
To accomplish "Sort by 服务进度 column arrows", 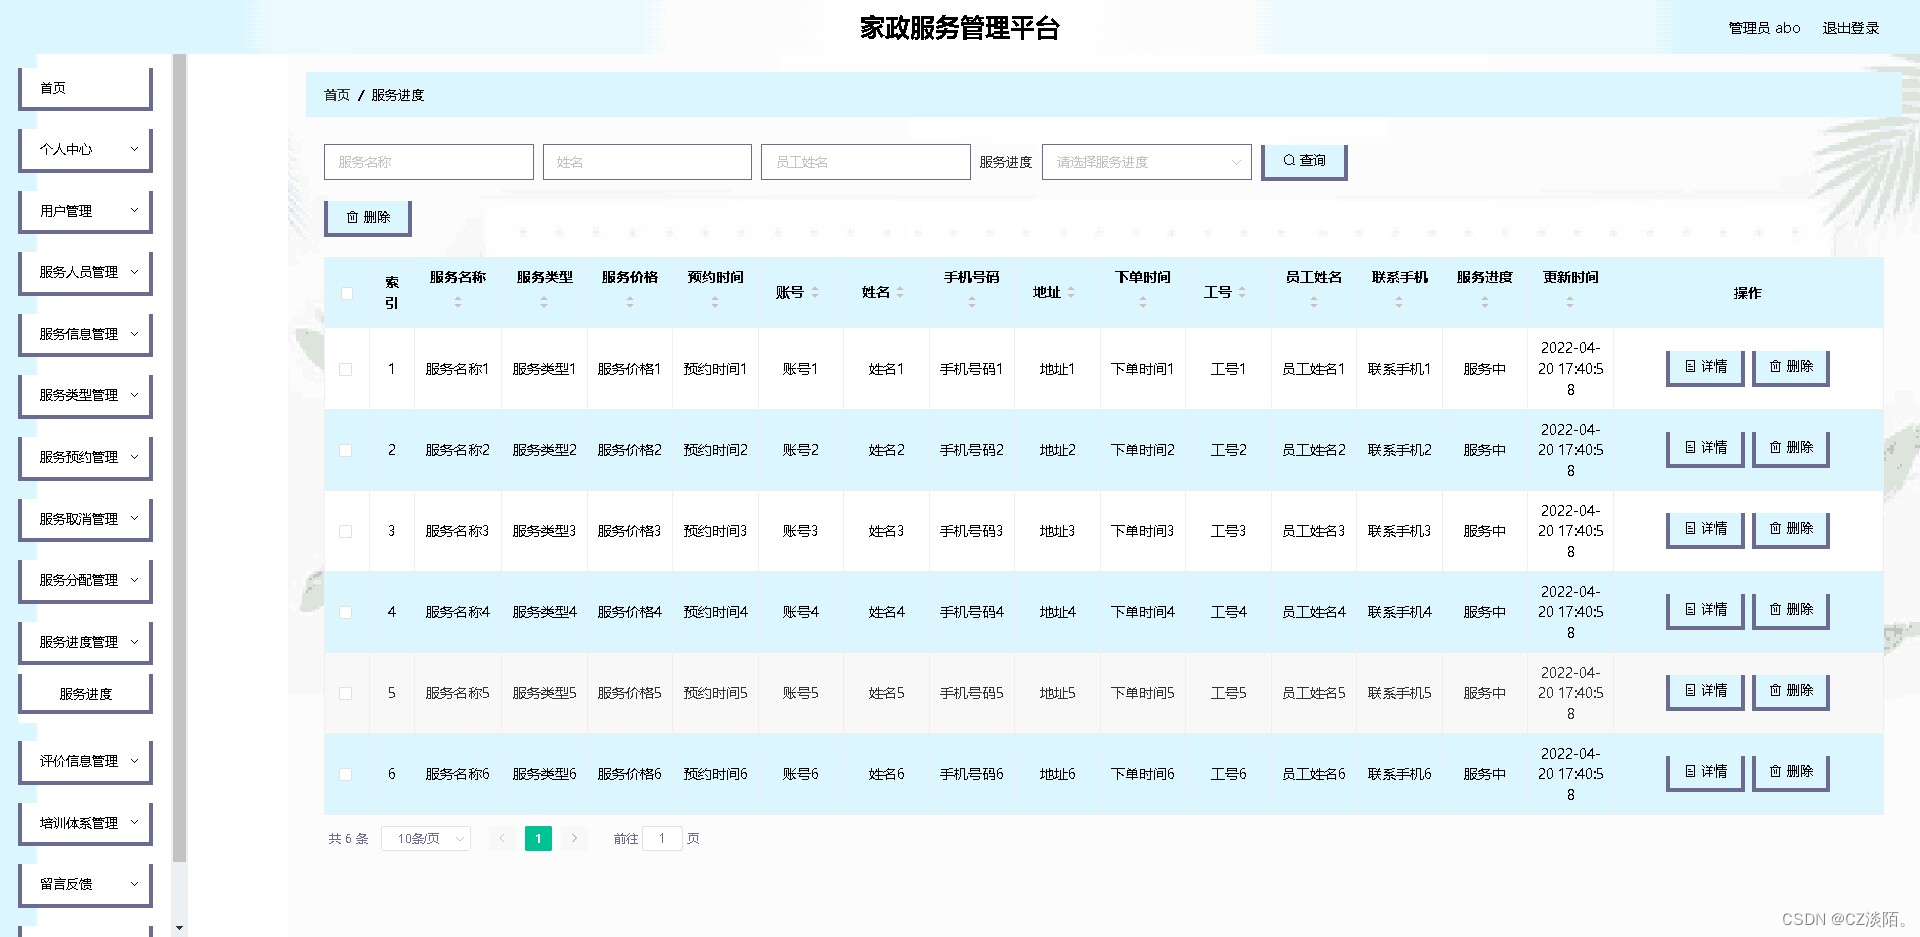I will tap(1485, 302).
